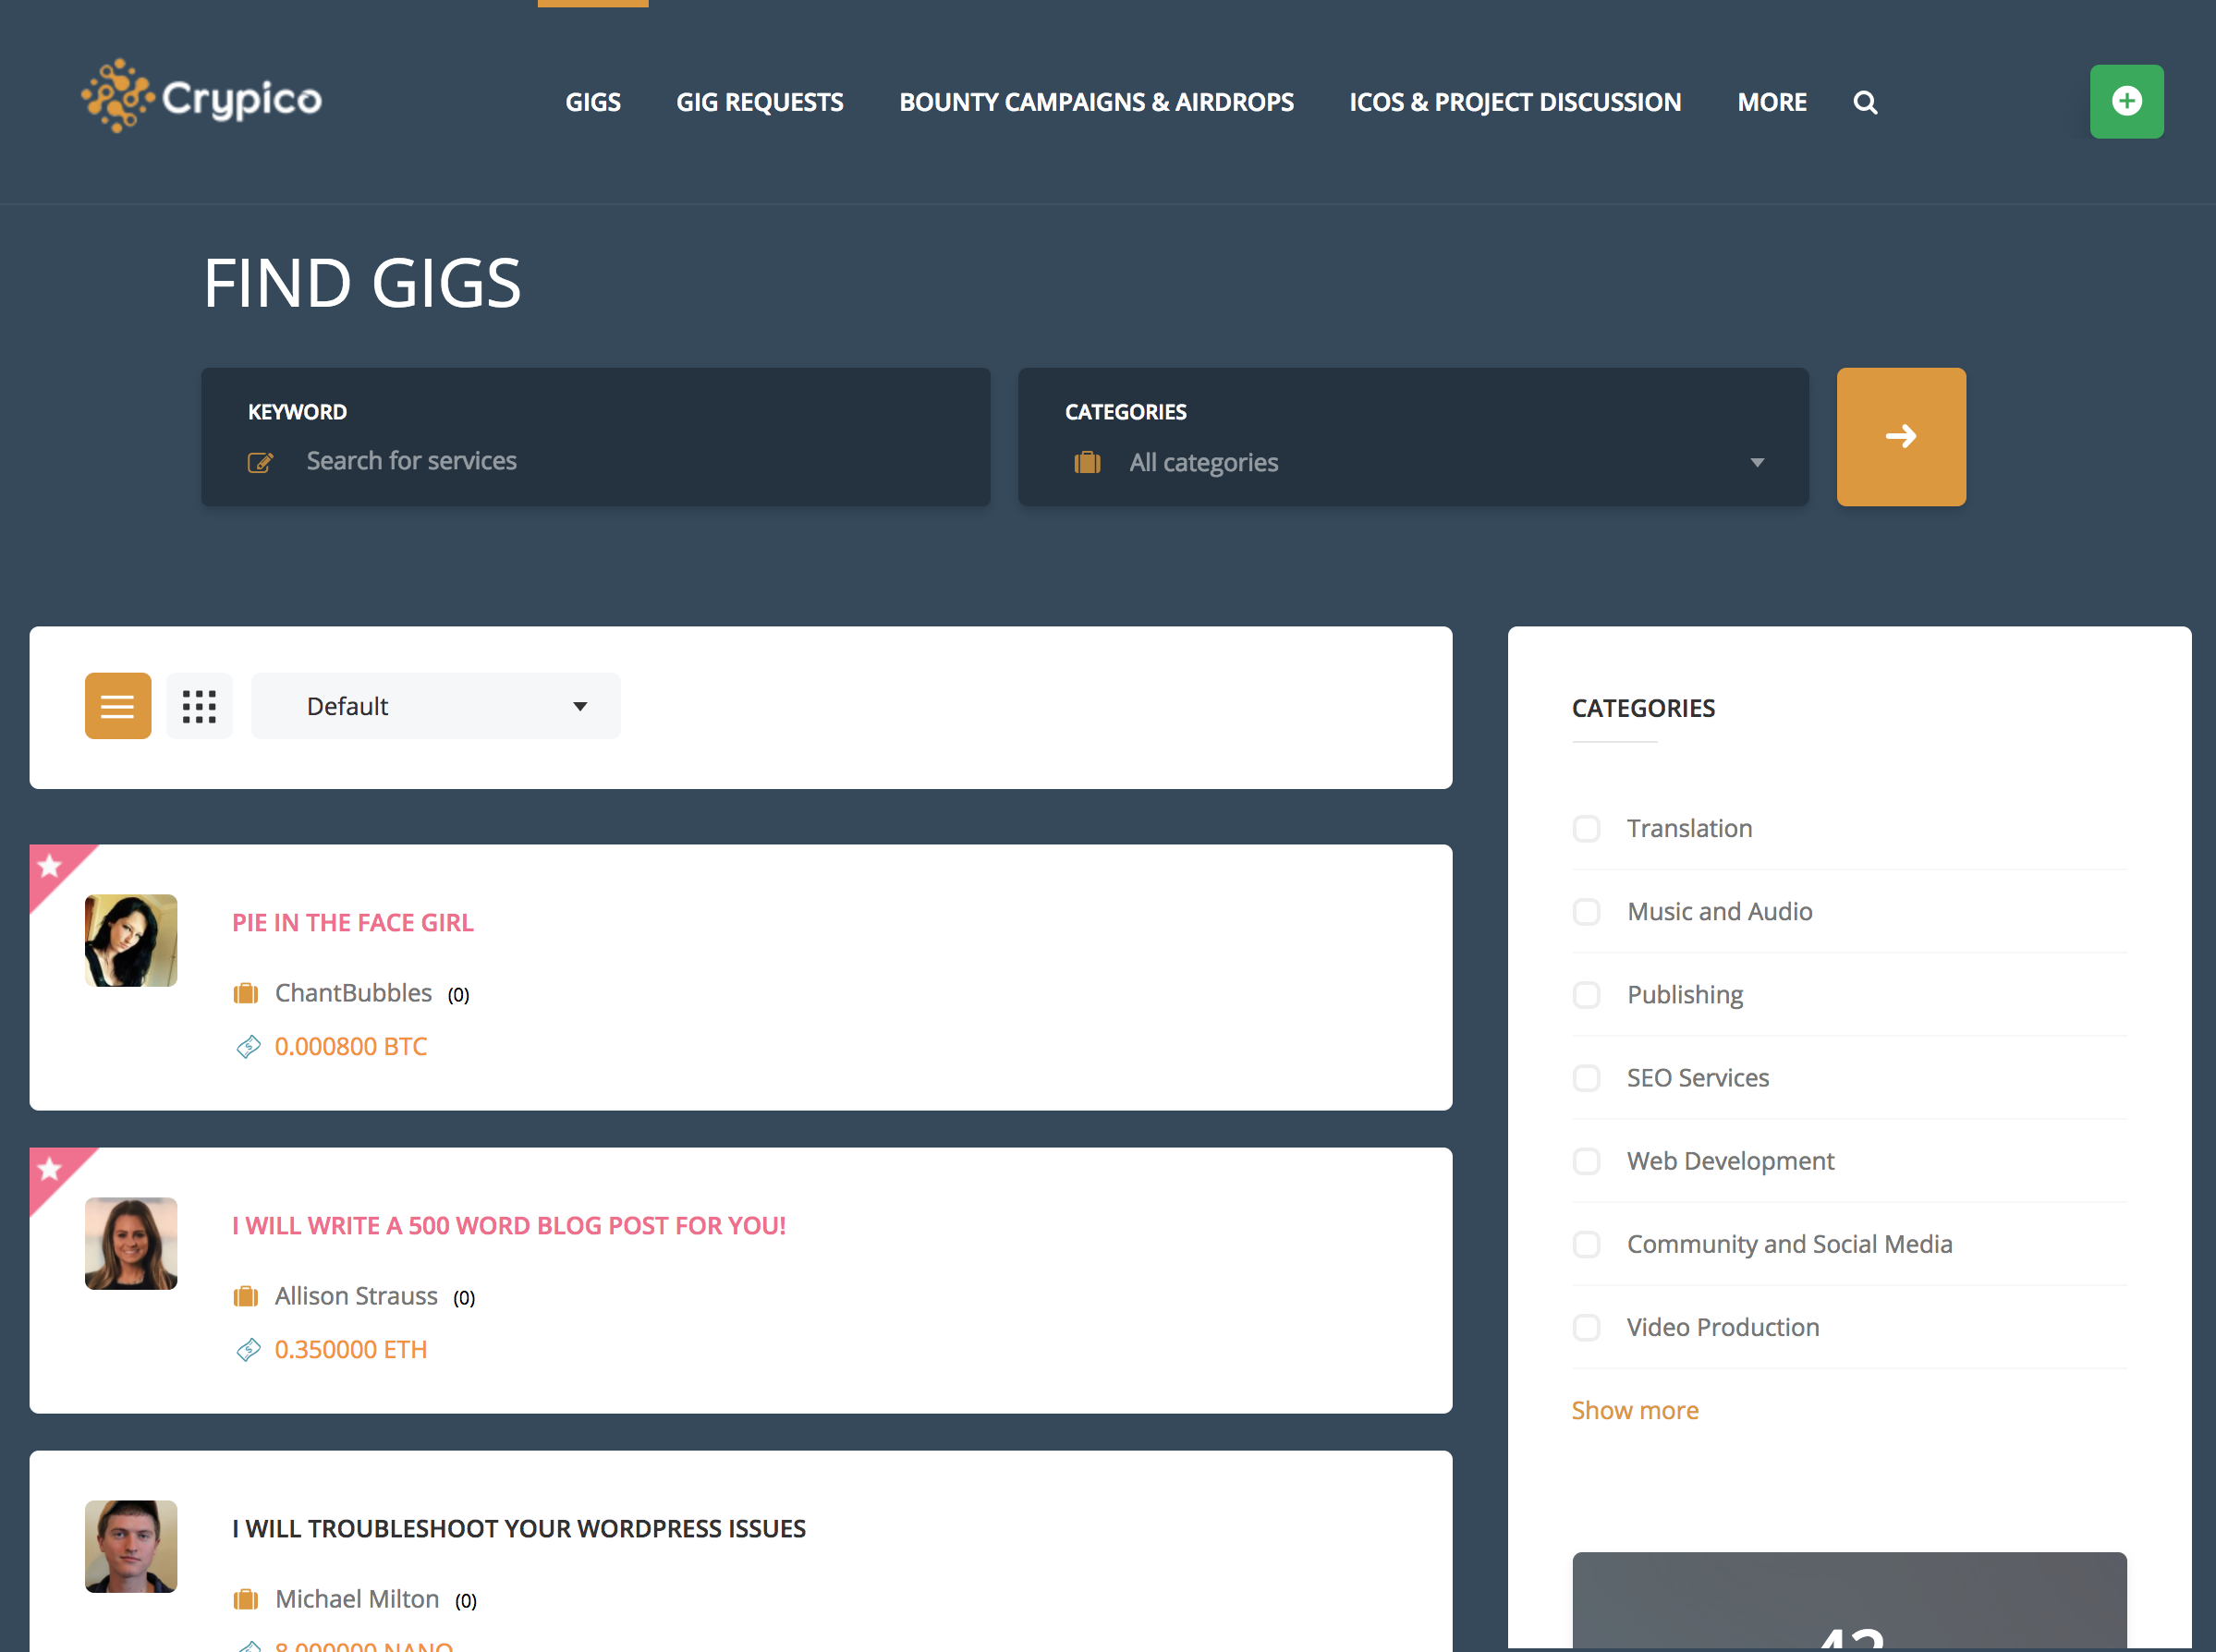Open the search magnifier in navigation
Image resolution: width=2216 pixels, height=1652 pixels.
1864,102
